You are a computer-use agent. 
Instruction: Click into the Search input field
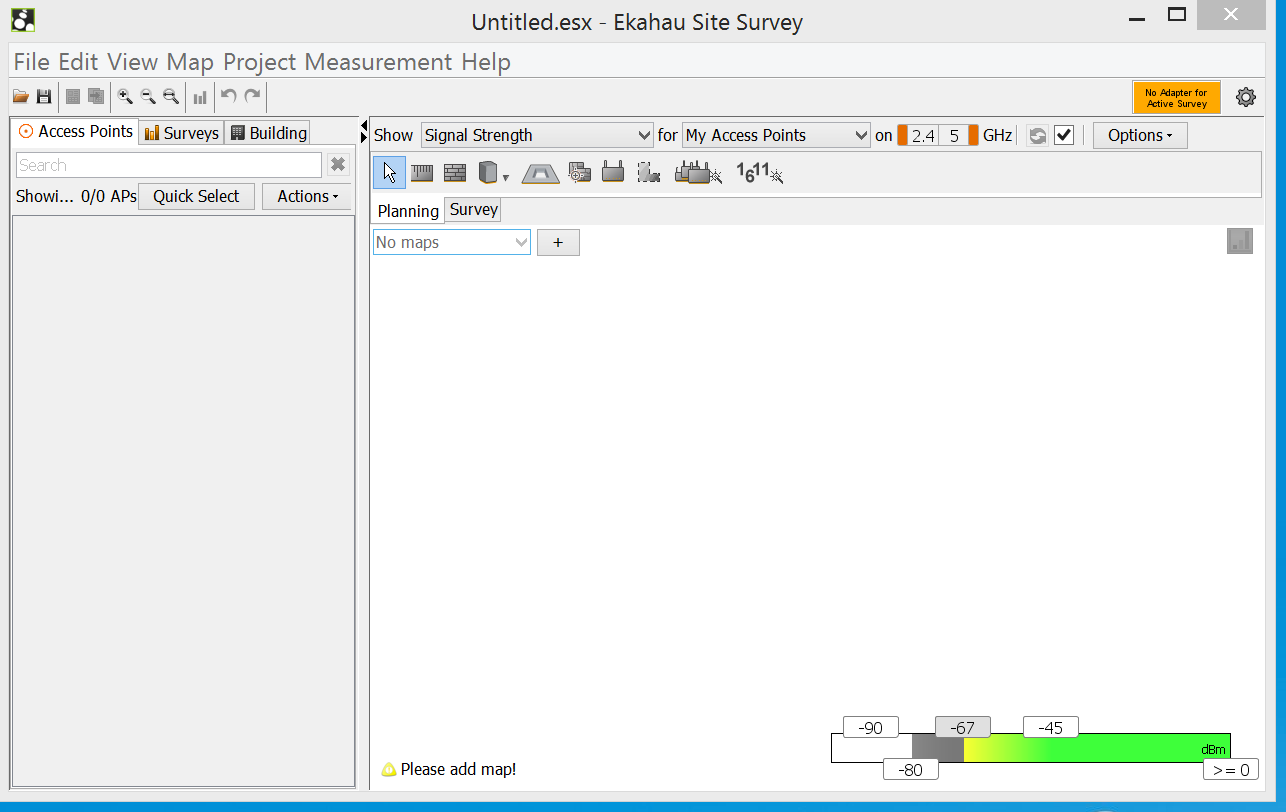click(x=169, y=165)
